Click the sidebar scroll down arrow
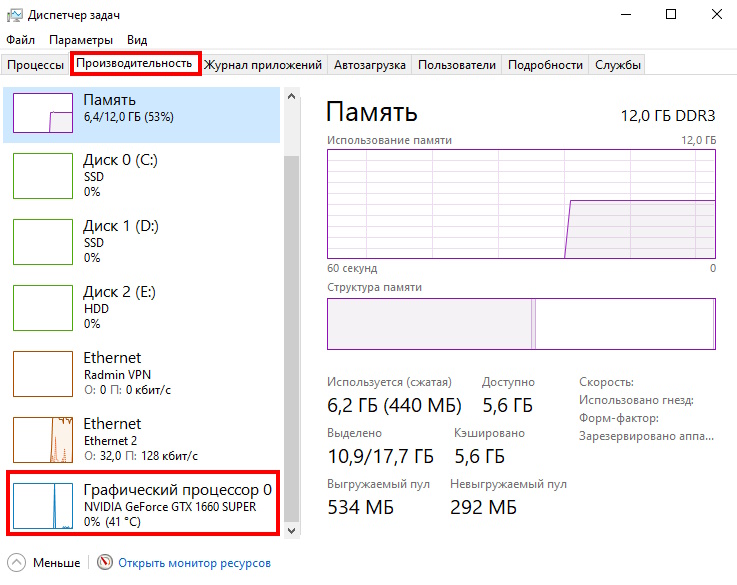Viewport: 737px width, 585px height. point(291,530)
